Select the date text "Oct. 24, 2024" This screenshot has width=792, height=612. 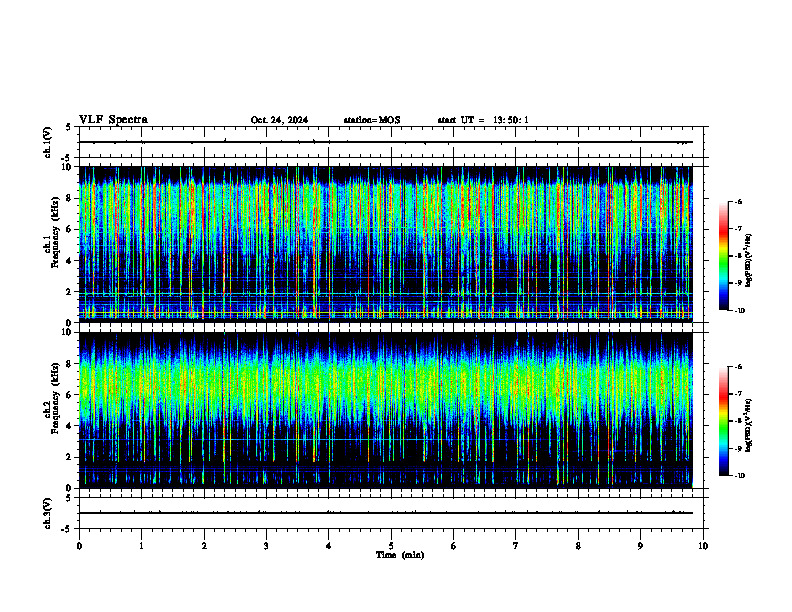(279, 120)
